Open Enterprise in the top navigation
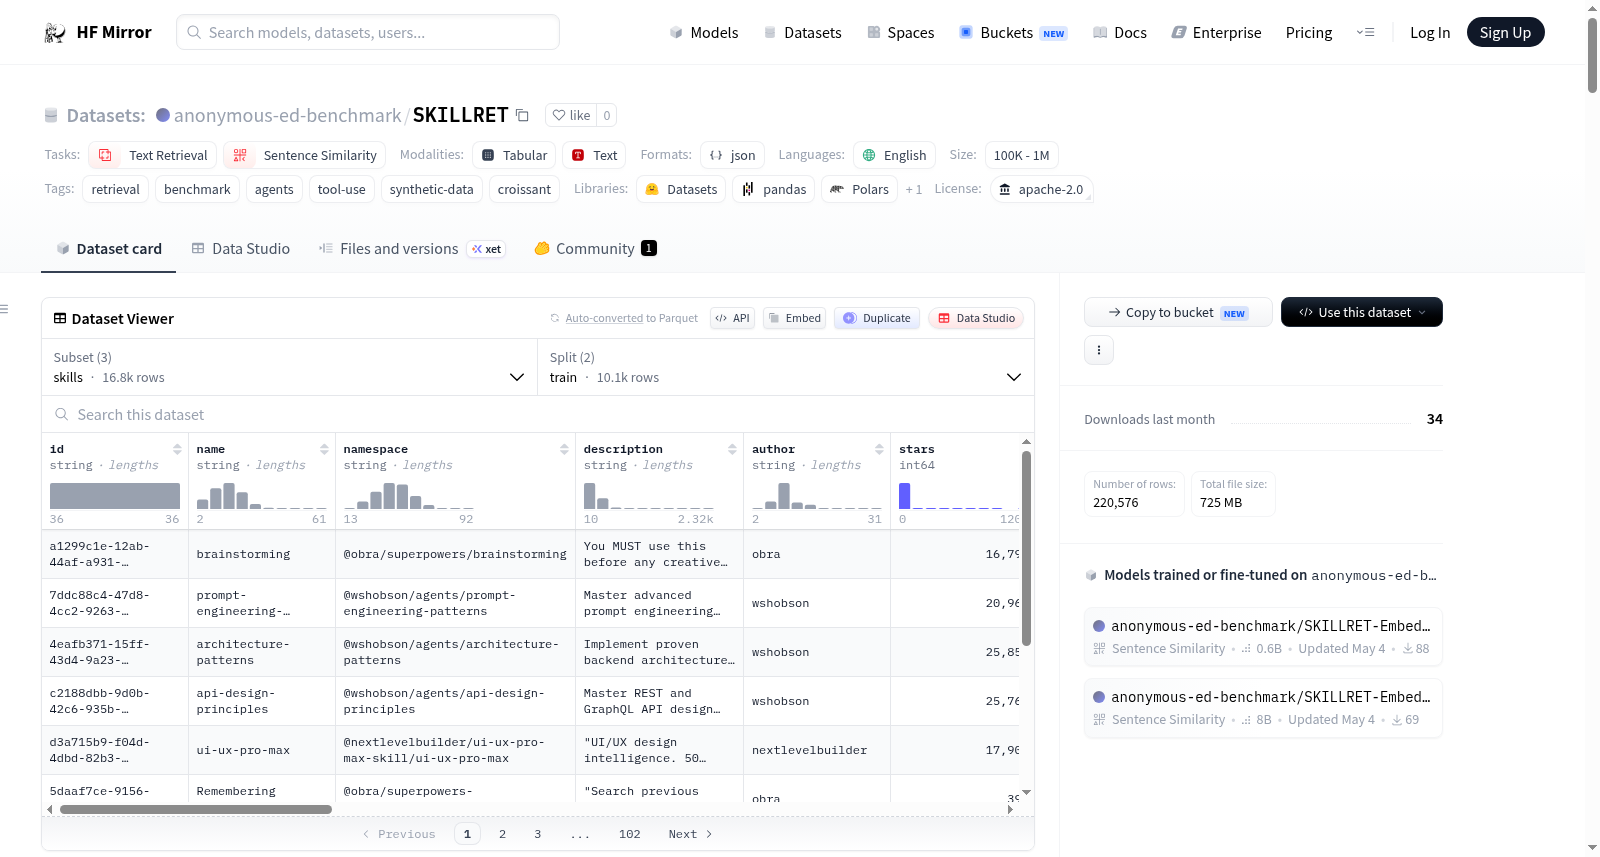This screenshot has width=1600, height=857. (1216, 33)
